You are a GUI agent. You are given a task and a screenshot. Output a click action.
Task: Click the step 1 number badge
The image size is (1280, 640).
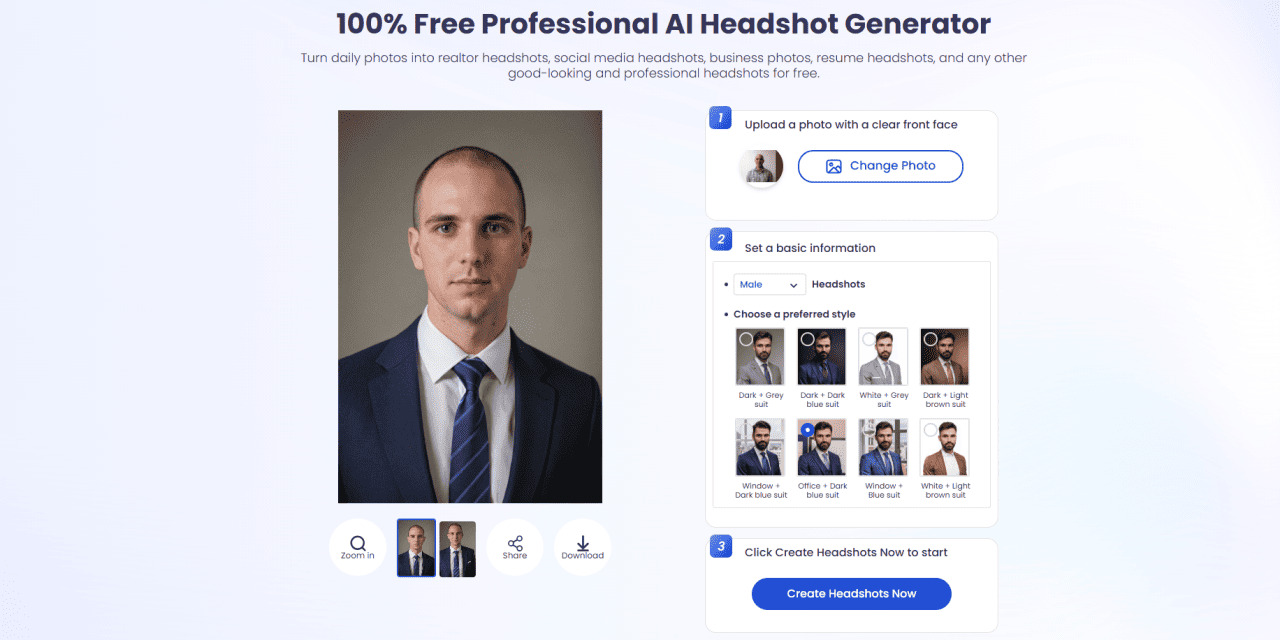[x=720, y=118]
